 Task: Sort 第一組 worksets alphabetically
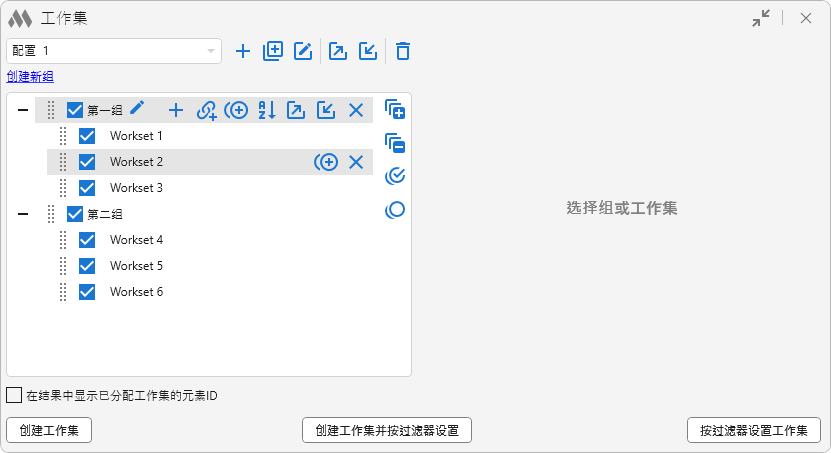click(266, 110)
